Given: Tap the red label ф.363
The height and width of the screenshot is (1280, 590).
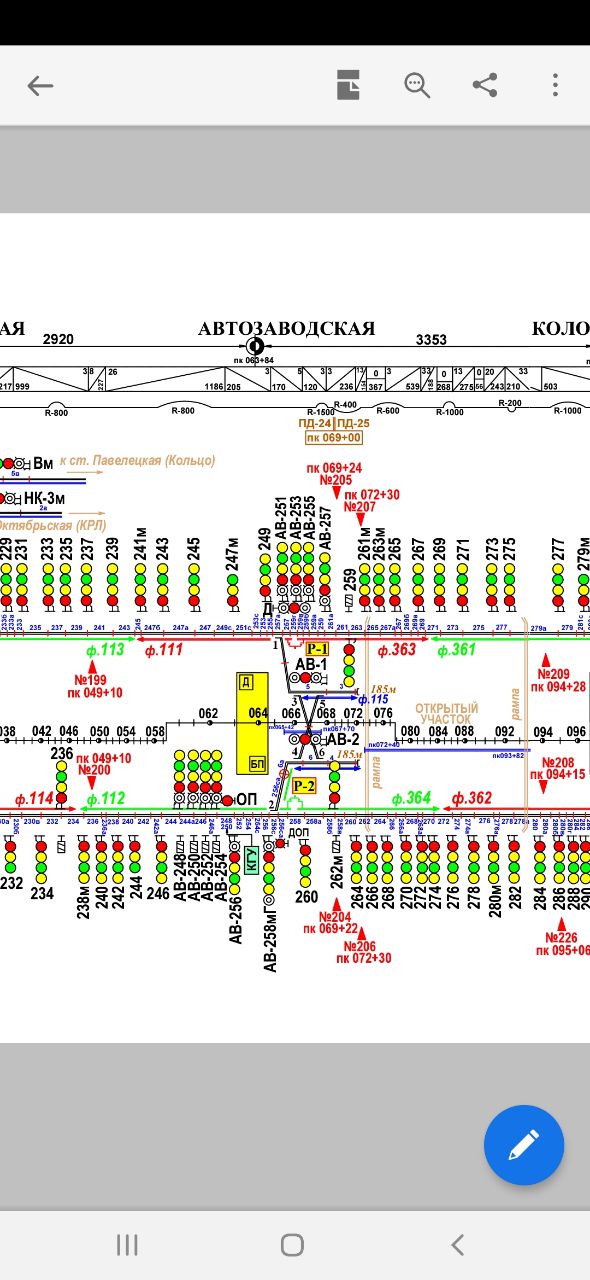Looking at the screenshot, I should 397,650.
